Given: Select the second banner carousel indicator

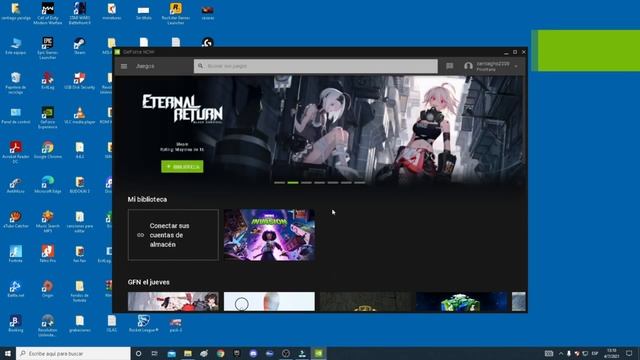Looking at the screenshot, I should point(293,183).
